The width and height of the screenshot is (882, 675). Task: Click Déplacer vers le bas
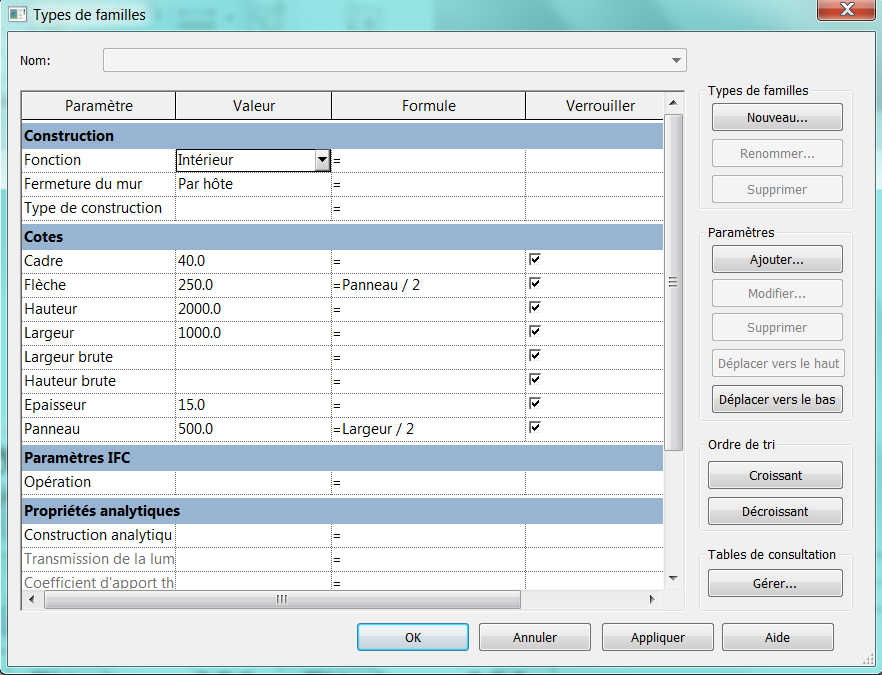click(x=776, y=399)
